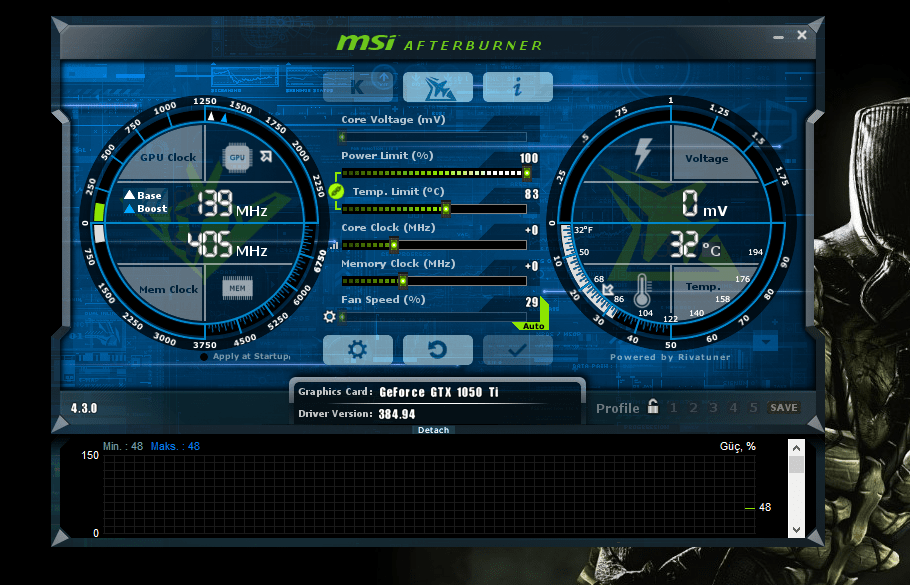The width and height of the screenshot is (910, 585).
Task: Detach the monitoring graph panel
Action: [434, 430]
